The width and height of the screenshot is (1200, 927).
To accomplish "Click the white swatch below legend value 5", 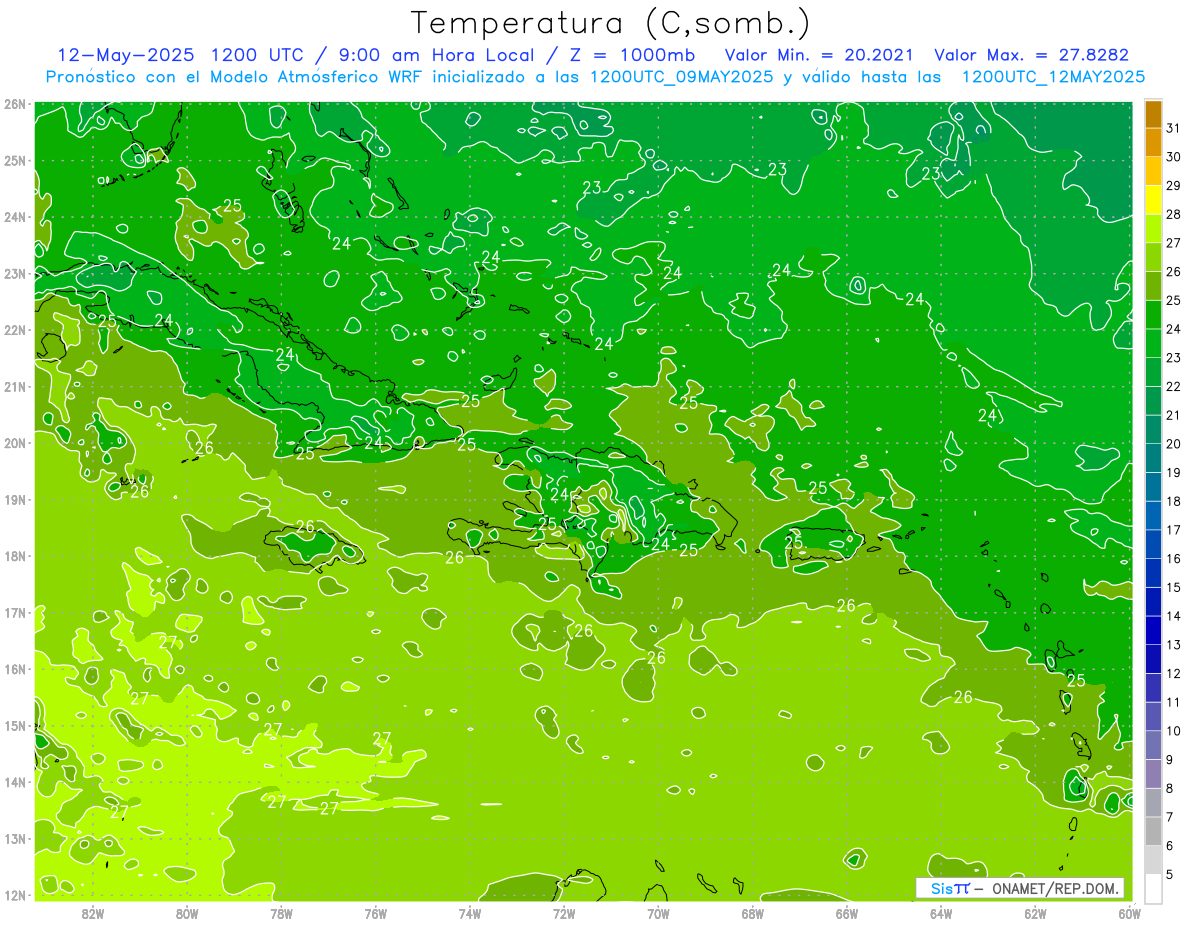I will pyautogui.click(x=1153, y=887).
